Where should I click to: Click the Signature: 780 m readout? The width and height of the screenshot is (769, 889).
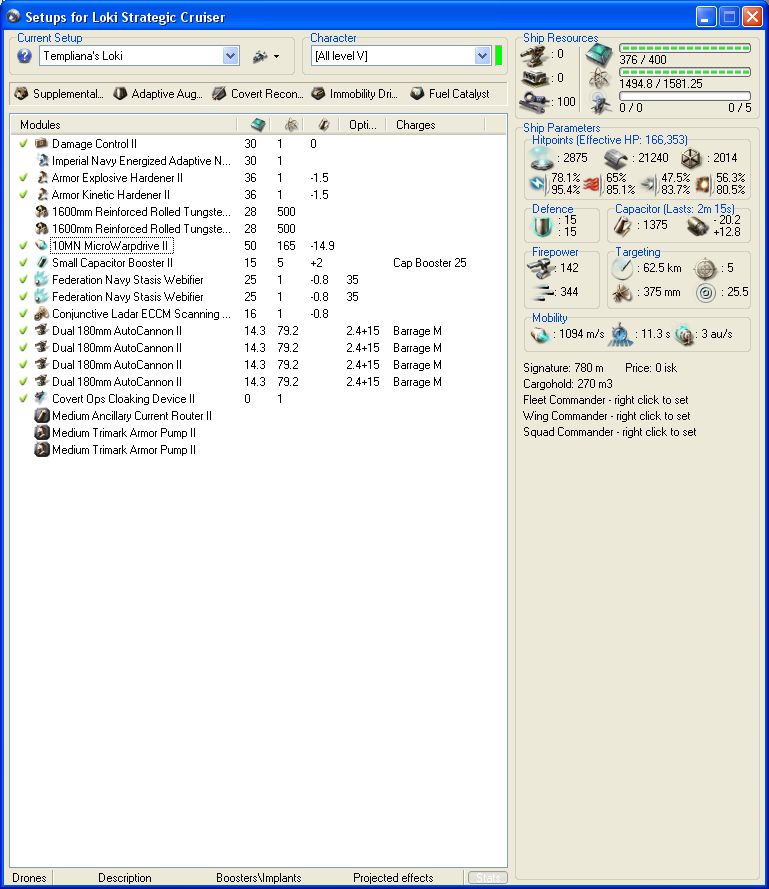pos(563,368)
